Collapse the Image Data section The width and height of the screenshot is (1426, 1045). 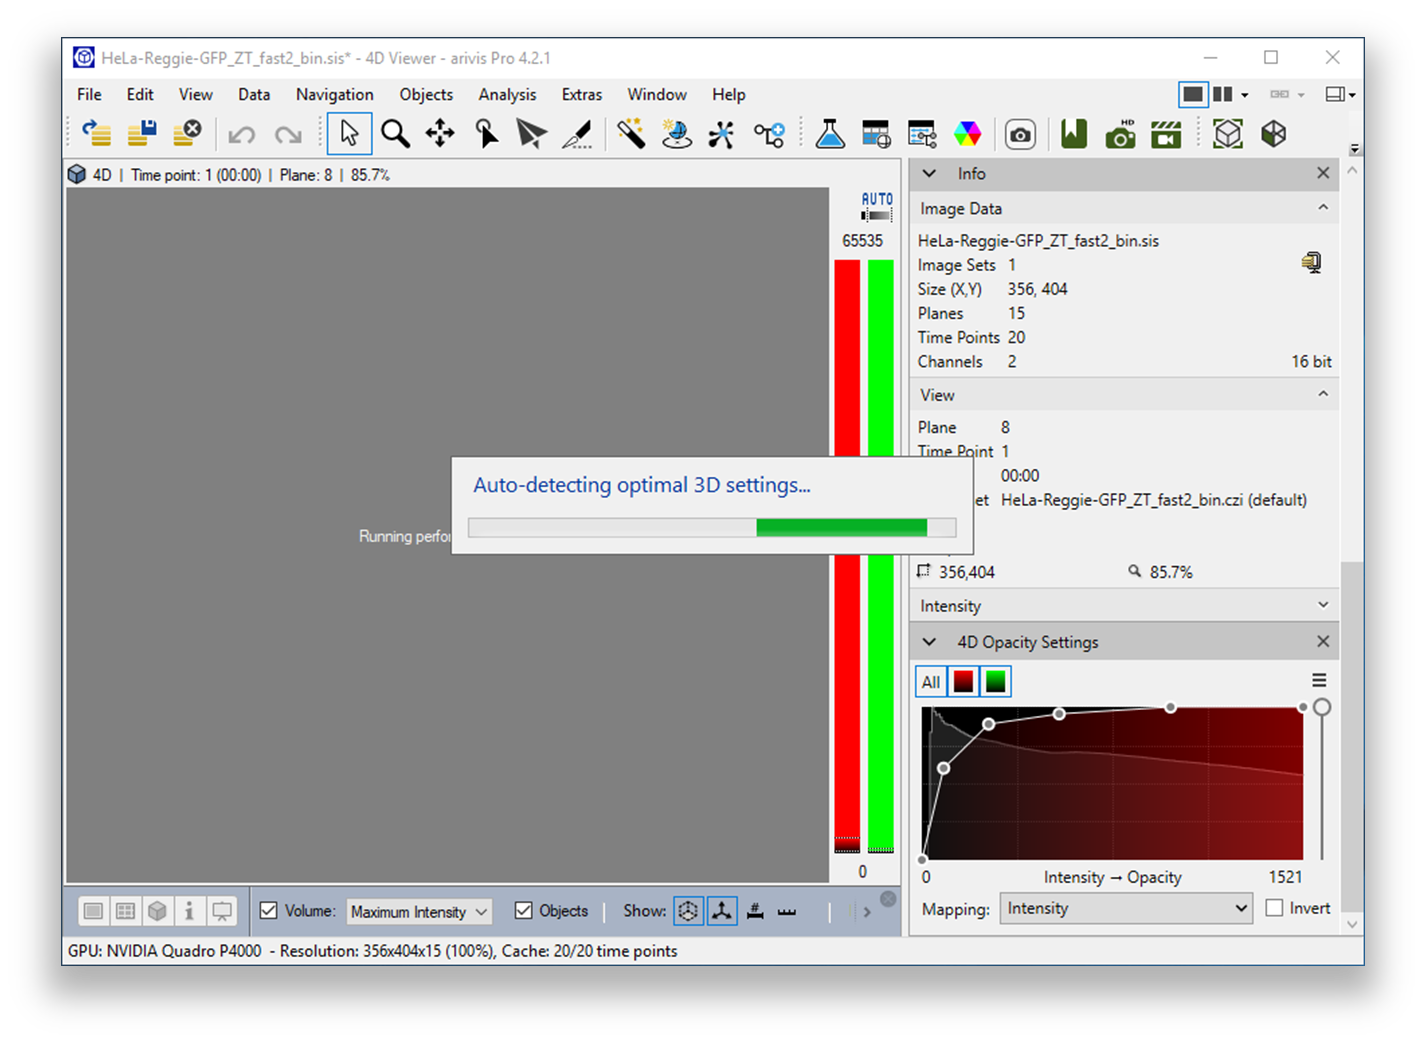tap(1324, 208)
